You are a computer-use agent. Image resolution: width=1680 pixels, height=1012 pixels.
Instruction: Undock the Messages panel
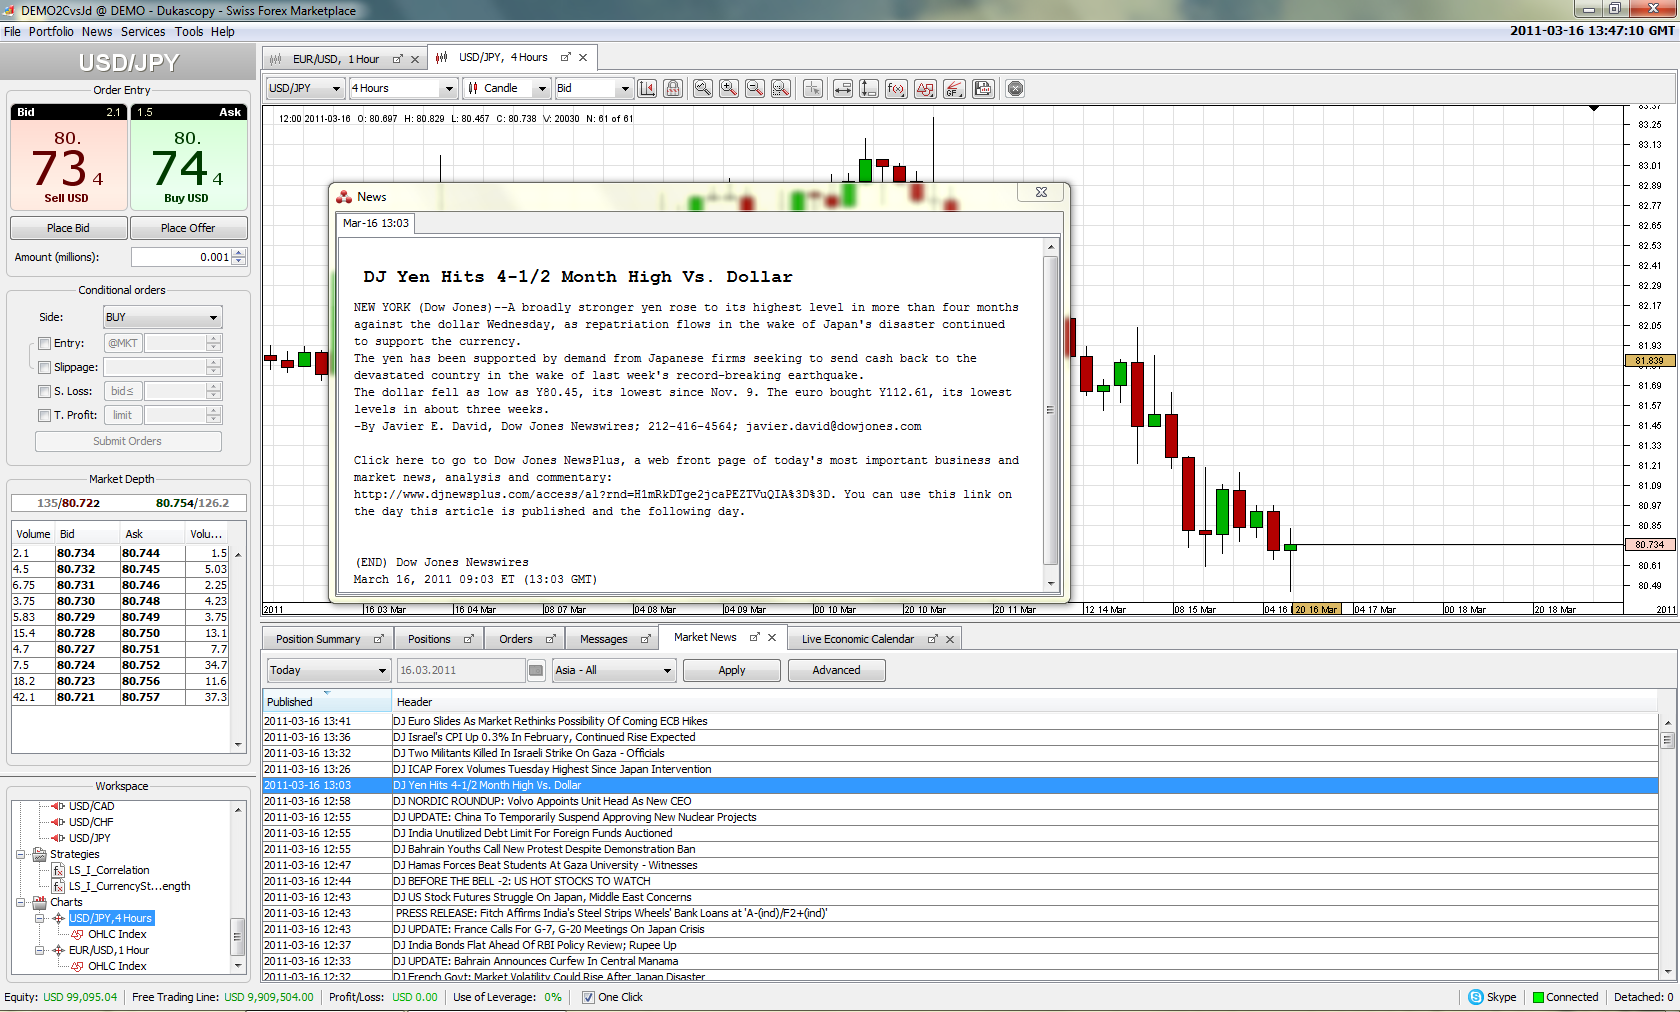point(645,639)
